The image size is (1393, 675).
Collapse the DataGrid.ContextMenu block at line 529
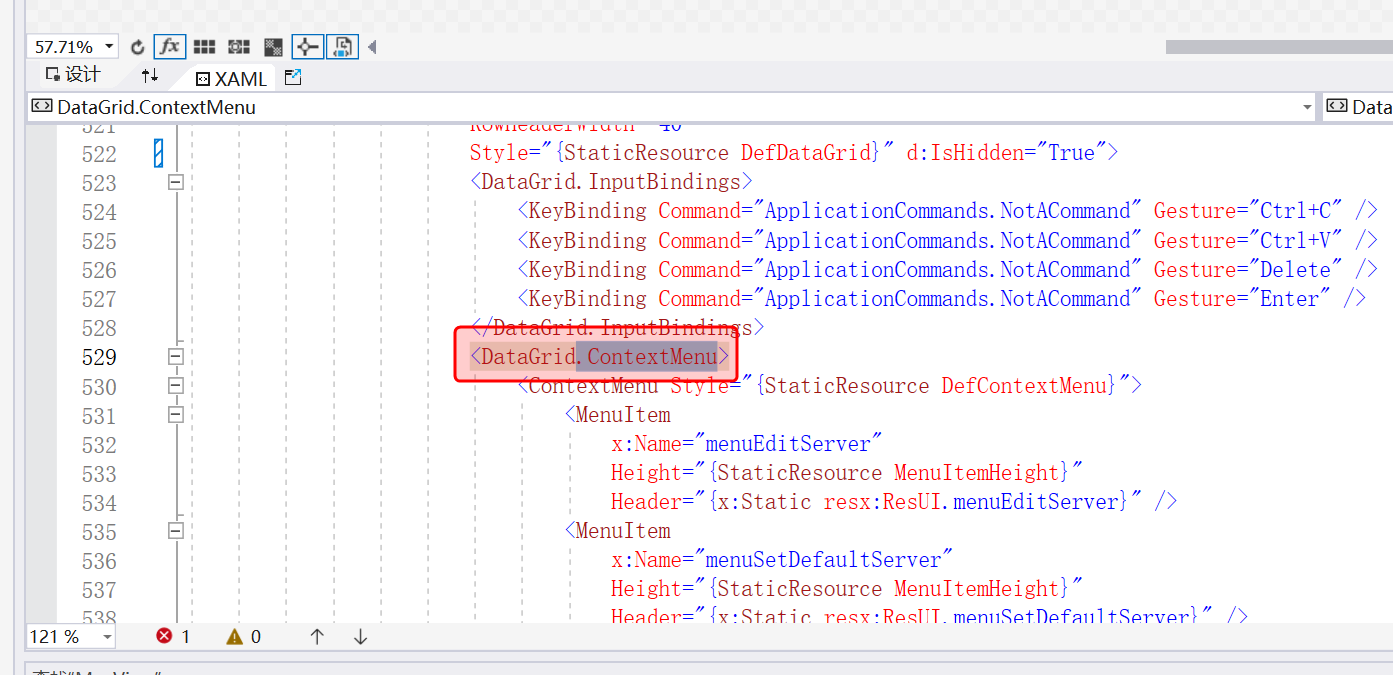point(176,357)
